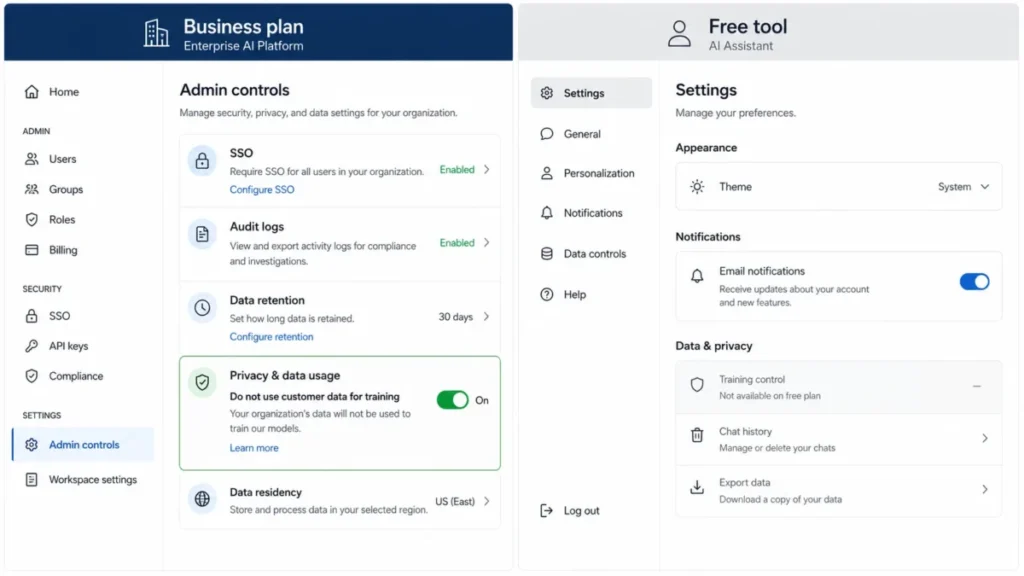Click the Data retention clock icon
1024x576 pixels.
pos(202,308)
